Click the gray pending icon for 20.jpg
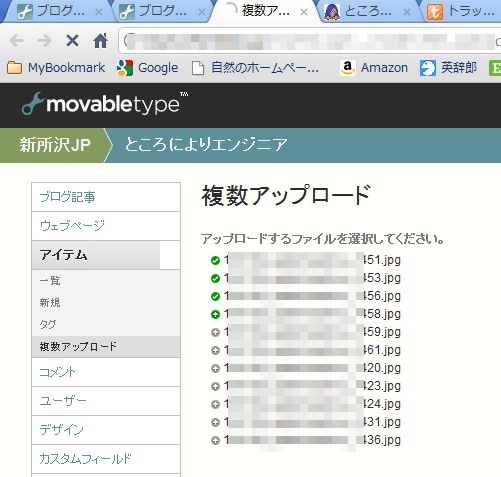 point(215,368)
